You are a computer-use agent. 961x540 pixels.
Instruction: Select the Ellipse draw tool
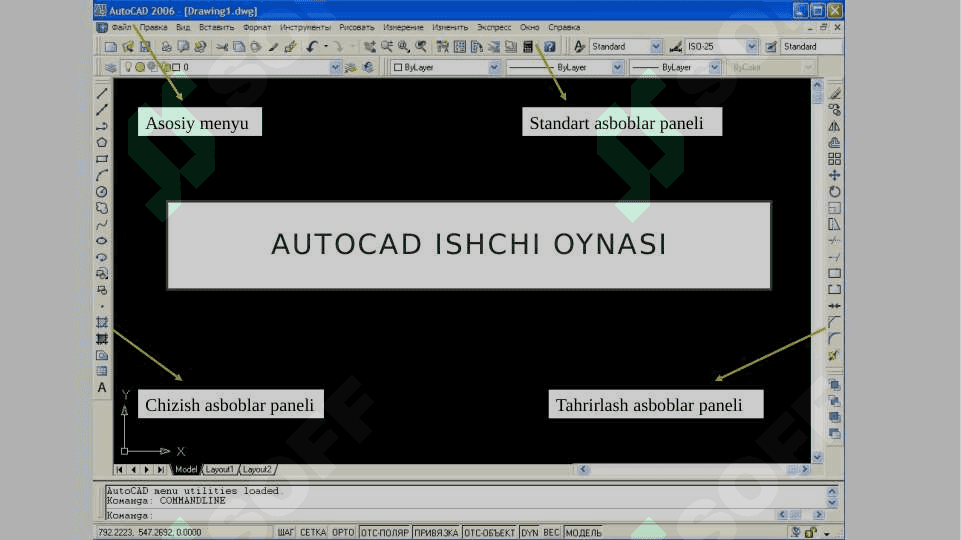click(102, 241)
